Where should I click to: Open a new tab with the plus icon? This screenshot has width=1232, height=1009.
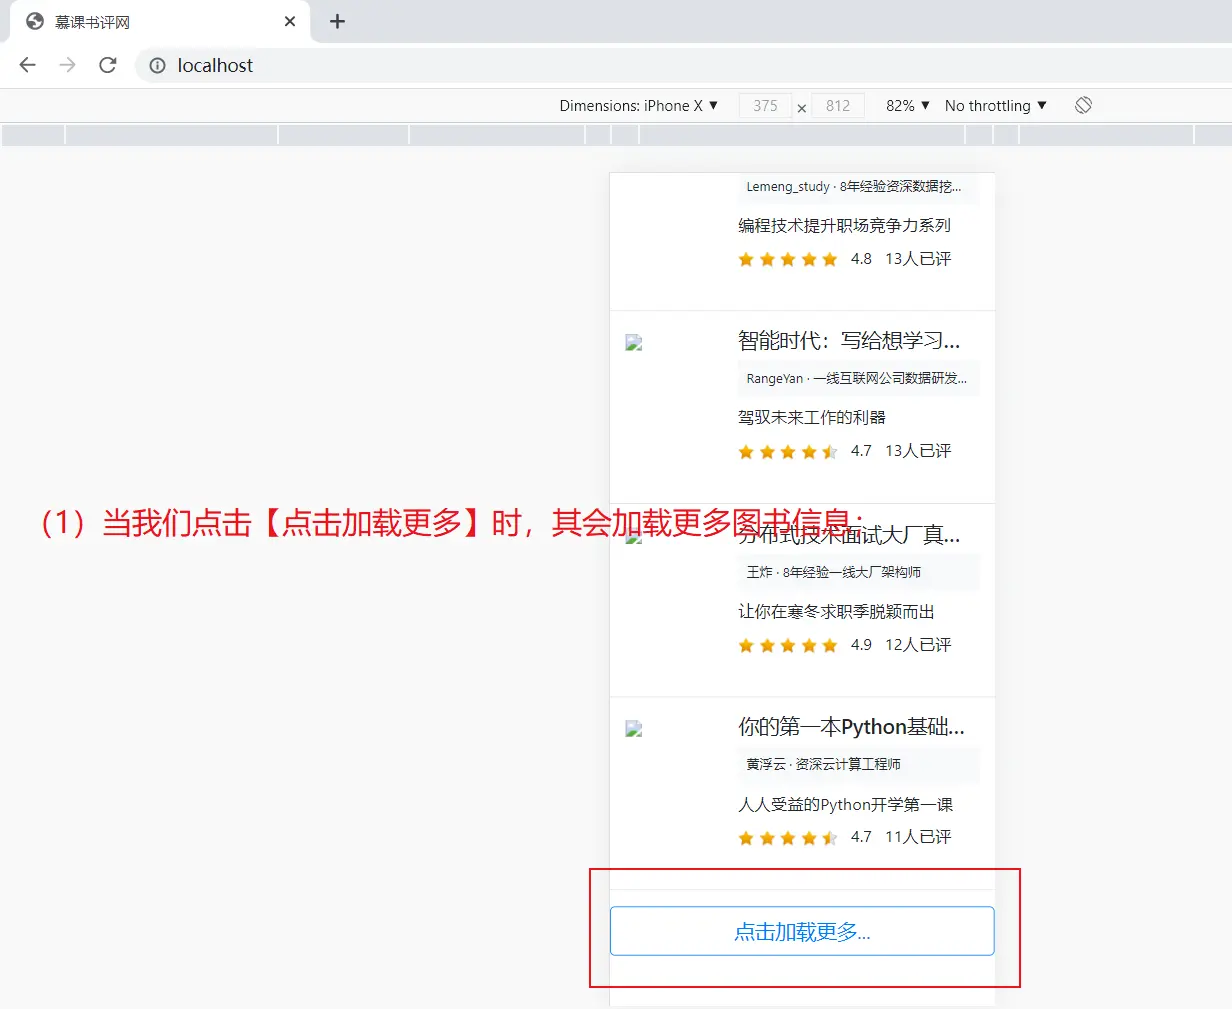click(x=337, y=21)
